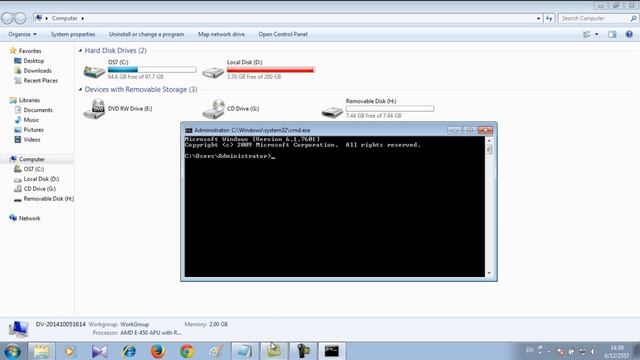640x360 pixels.
Task: Go forward with the Forward arrow button
Action: 20,18
